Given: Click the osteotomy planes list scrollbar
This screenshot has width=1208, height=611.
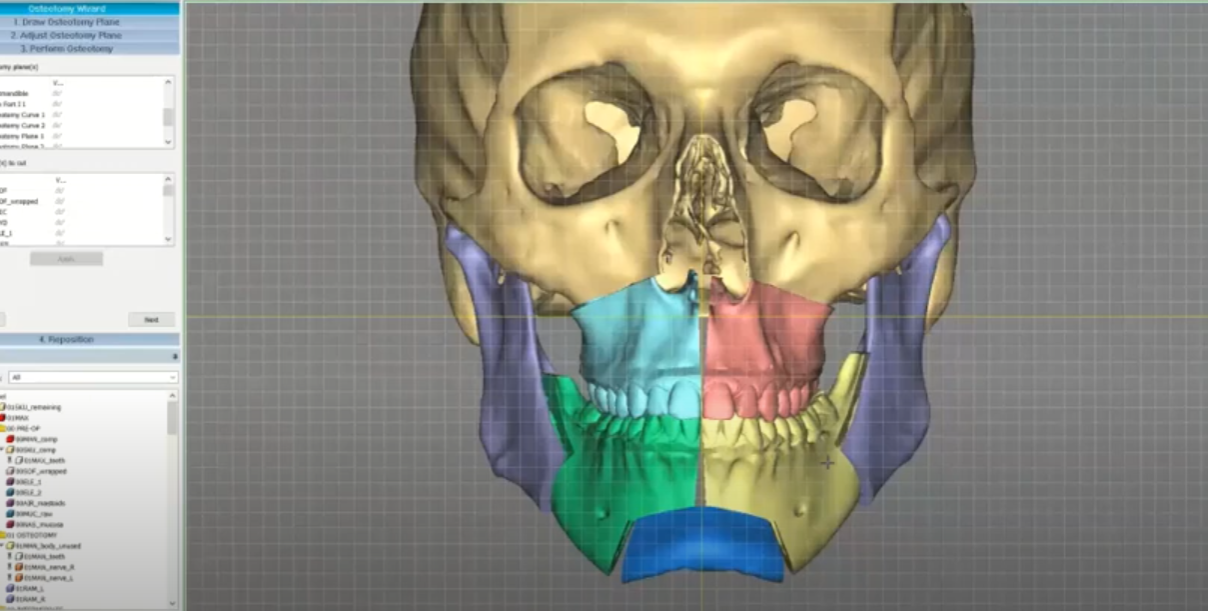Looking at the screenshot, I should click(168, 115).
